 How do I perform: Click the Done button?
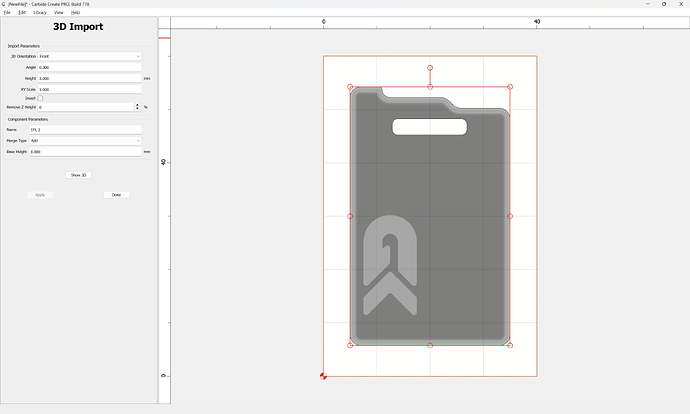coord(116,195)
